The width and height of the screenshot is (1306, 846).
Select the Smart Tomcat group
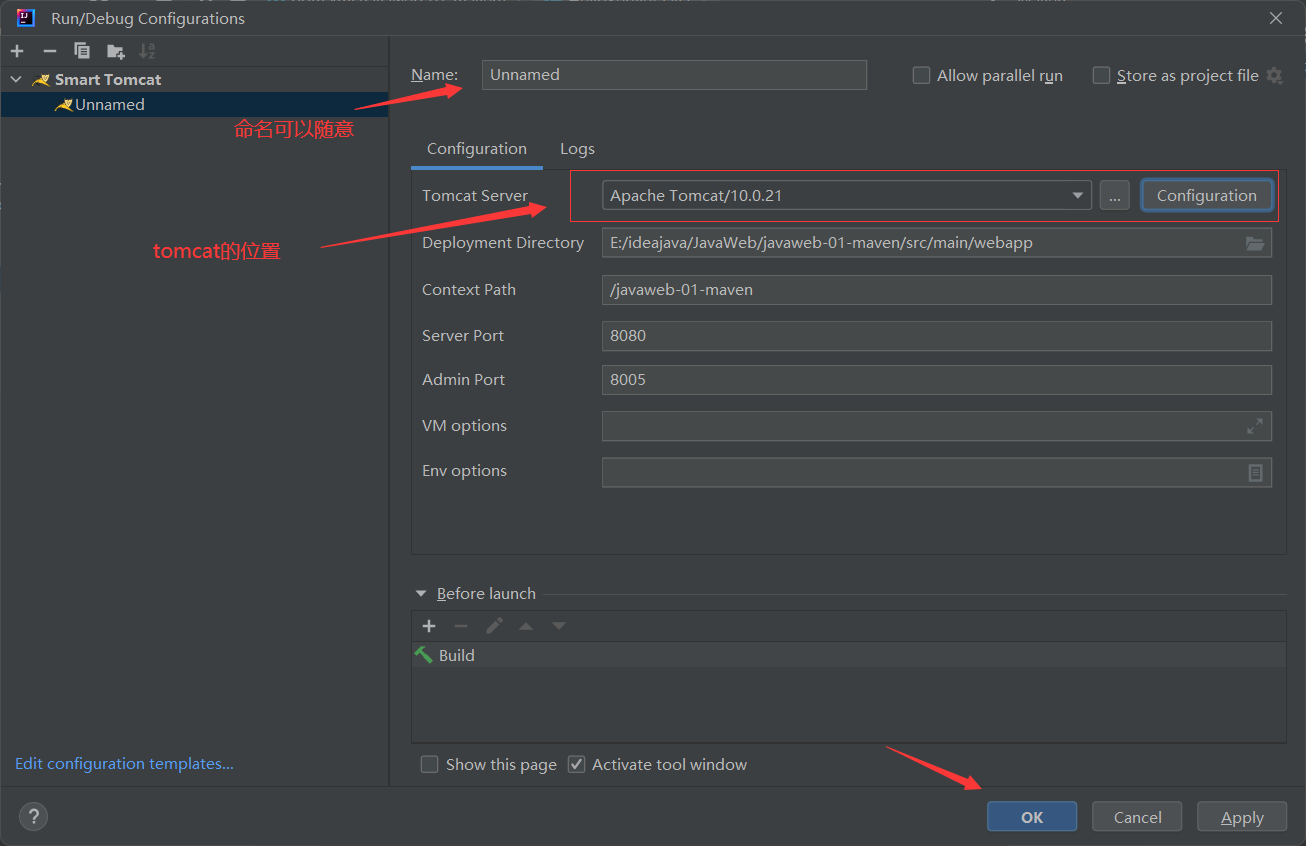pyautogui.click(x=107, y=79)
